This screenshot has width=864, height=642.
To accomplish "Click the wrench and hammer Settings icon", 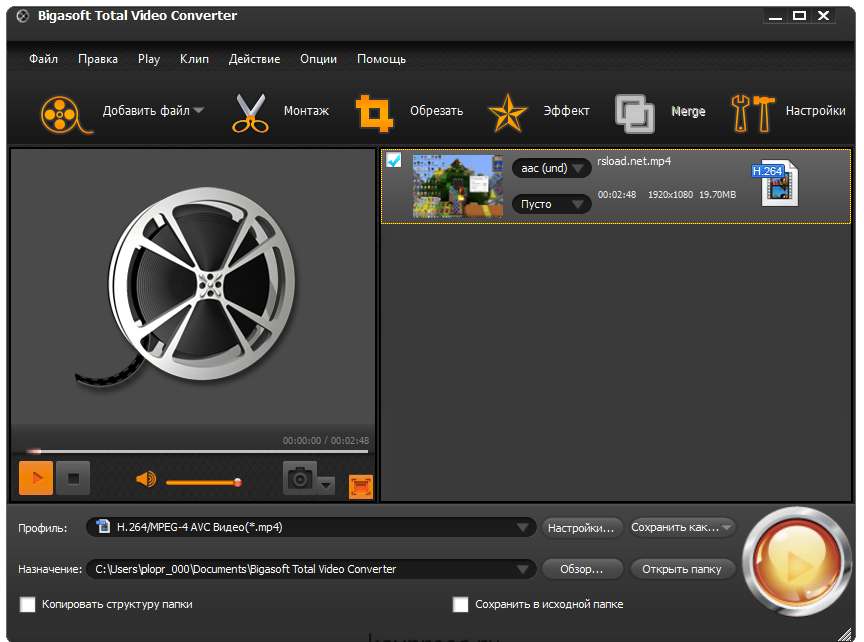I will tap(752, 114).
